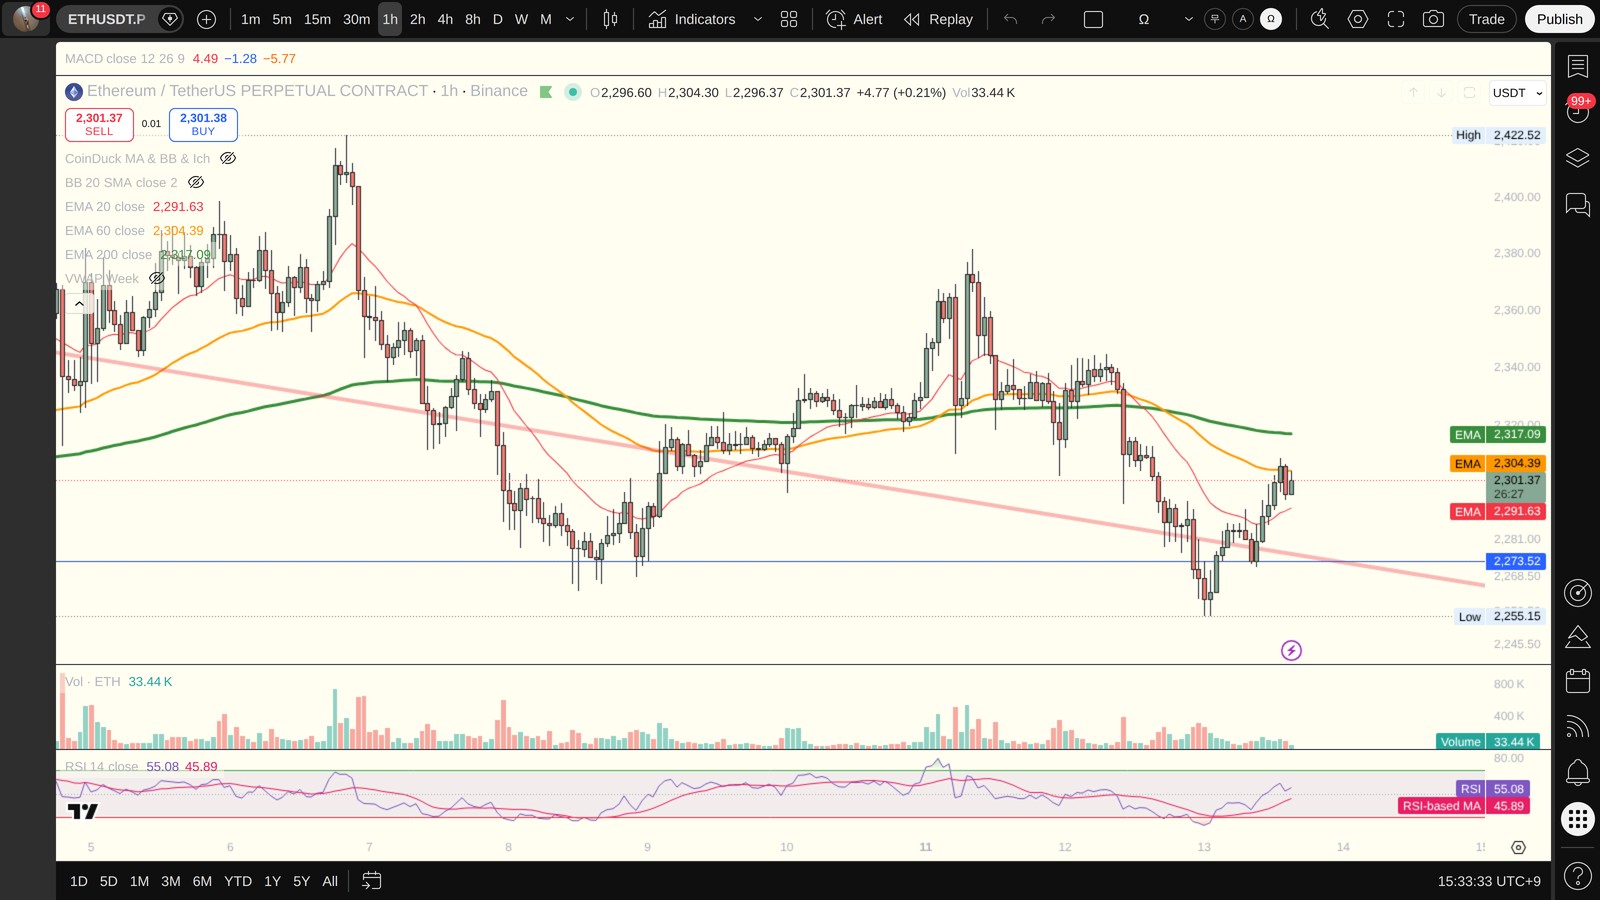Toggle the green market status dot
Screen dimensions: 1600x900
click(573, 92)
